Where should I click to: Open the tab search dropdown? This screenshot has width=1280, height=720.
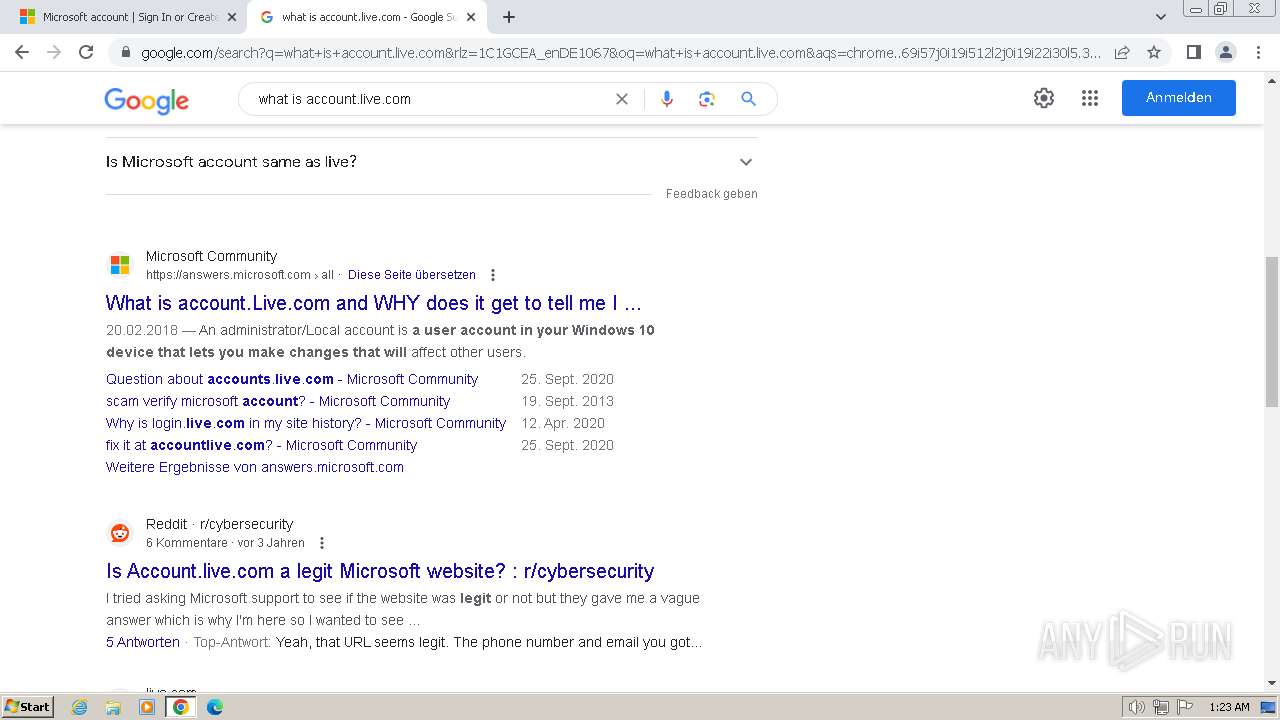tap(1160, 17)
